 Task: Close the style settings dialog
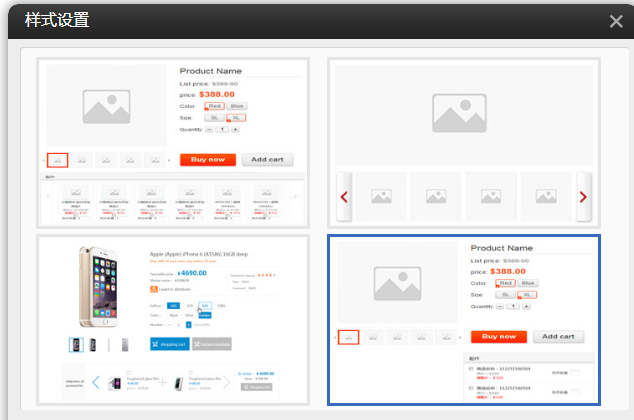616,20
